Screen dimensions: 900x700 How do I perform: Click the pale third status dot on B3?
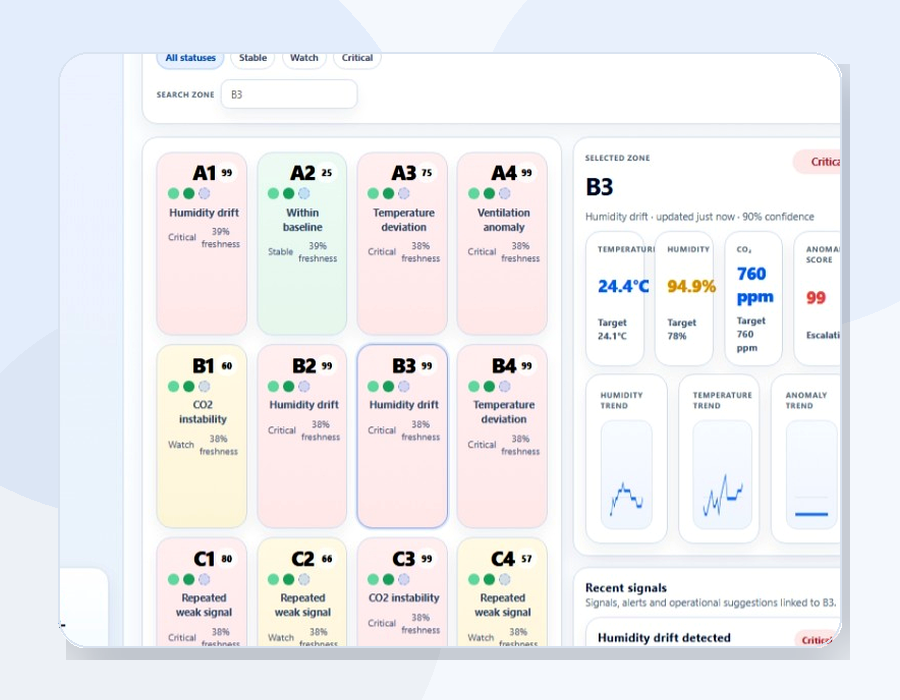tap(404, 386)
